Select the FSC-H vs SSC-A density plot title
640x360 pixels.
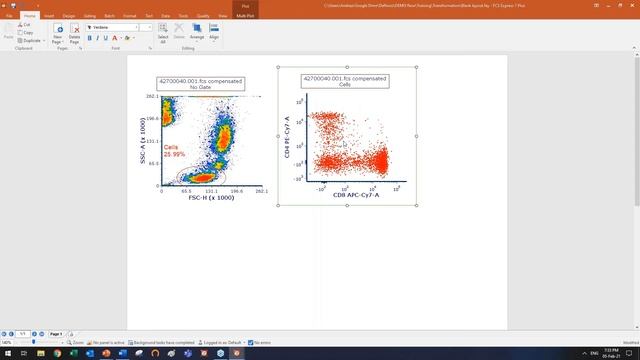coord(201,84)
